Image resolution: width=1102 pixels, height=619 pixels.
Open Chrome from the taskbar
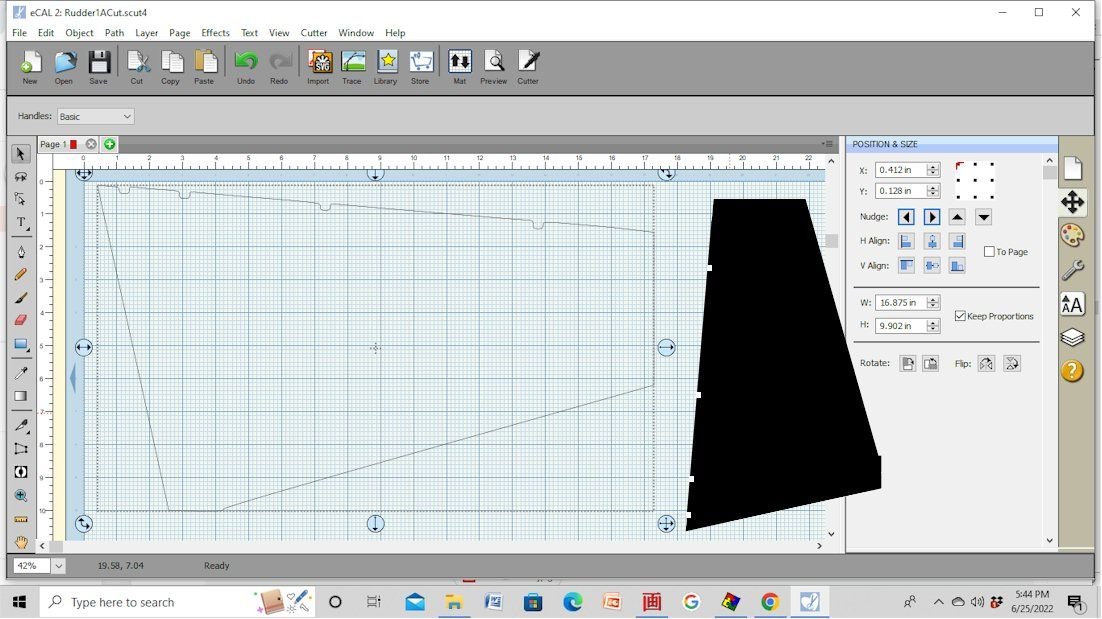[770, 602]
